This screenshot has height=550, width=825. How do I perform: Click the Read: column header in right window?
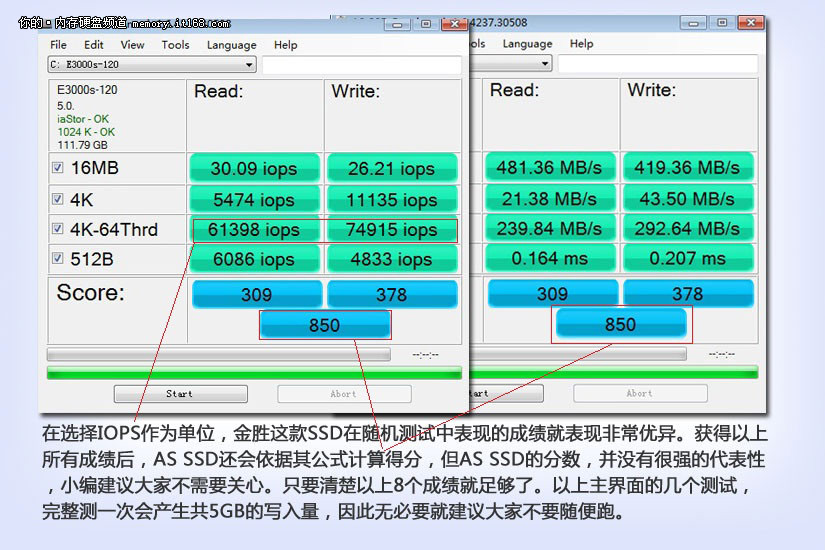515,90
